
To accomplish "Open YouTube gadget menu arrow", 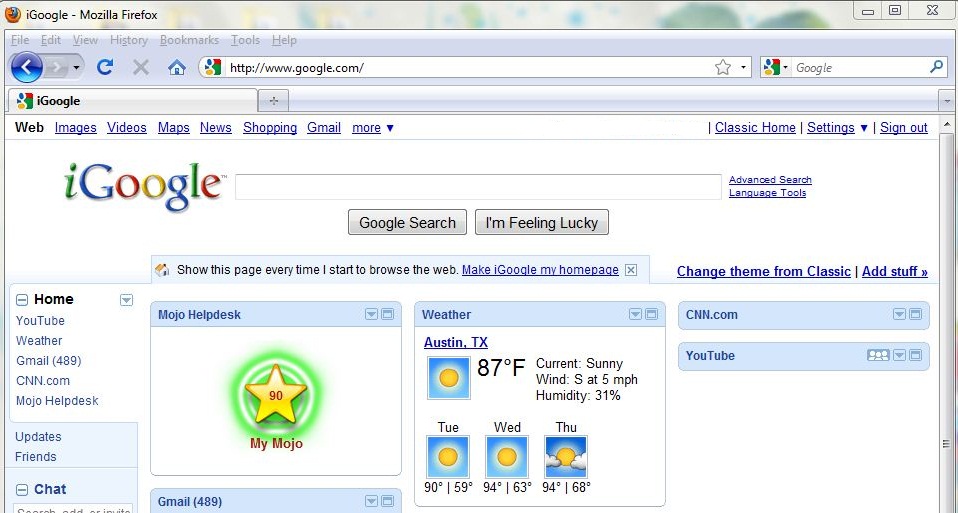I will tap(899, 355).
